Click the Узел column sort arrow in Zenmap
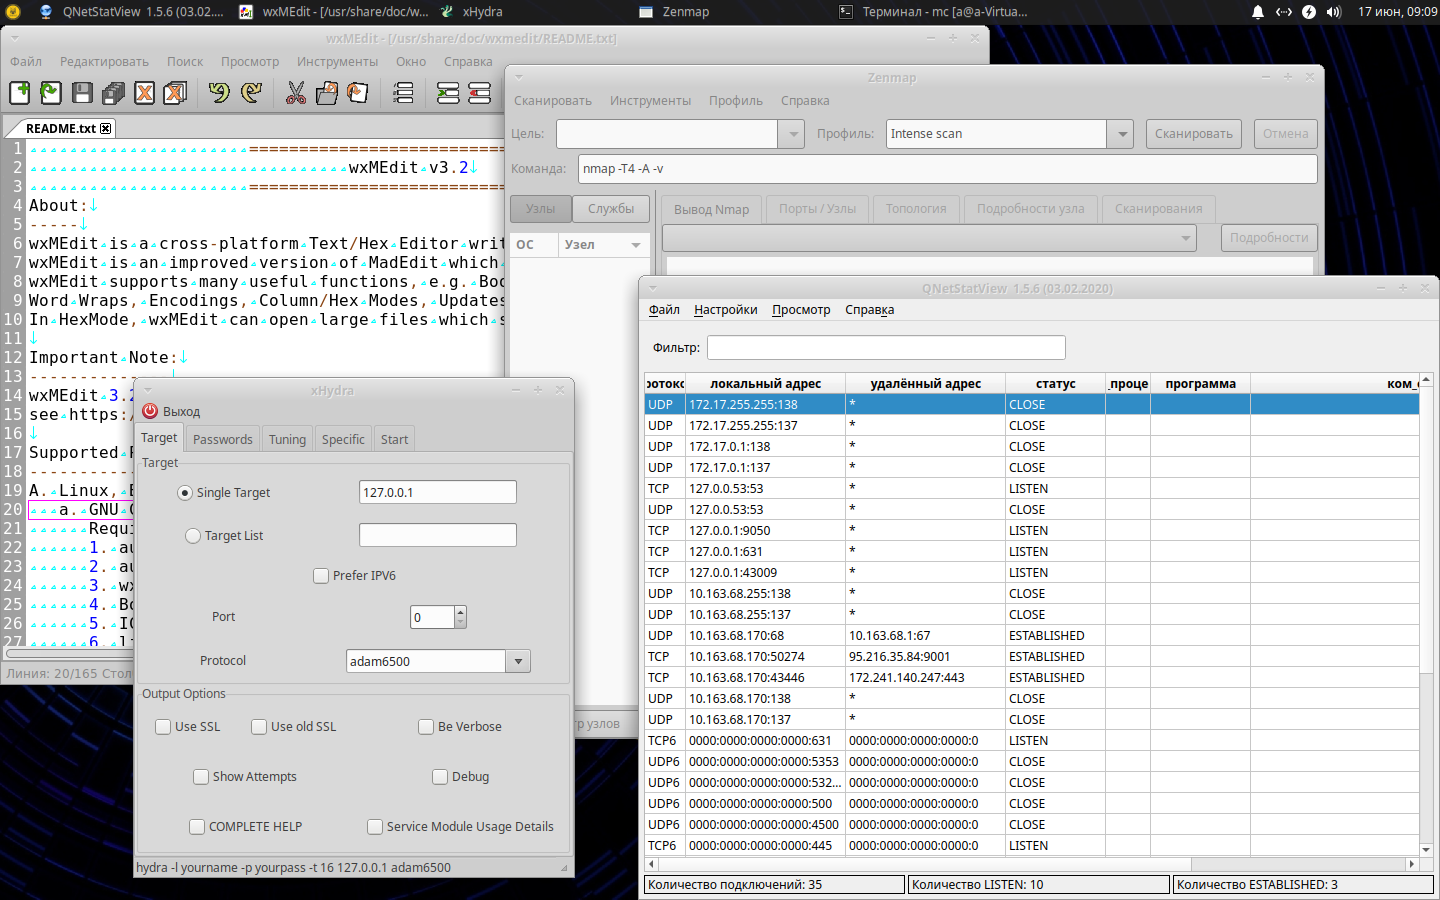1440x900 pixels. click(x=635, y=245)
